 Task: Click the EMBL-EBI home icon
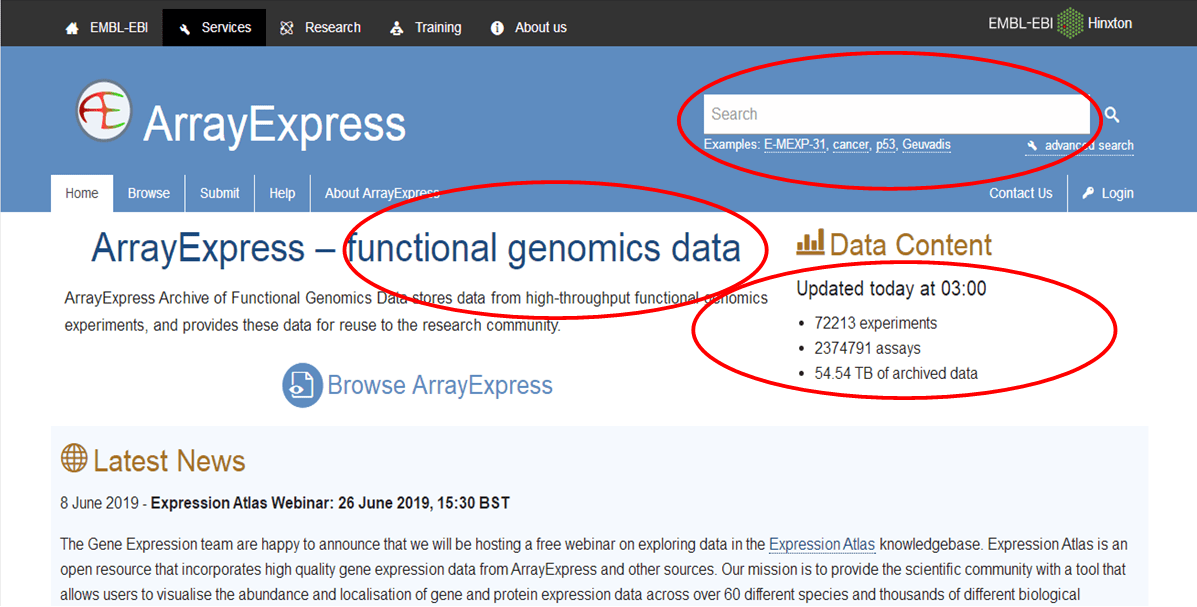click(x=72, y=28)
